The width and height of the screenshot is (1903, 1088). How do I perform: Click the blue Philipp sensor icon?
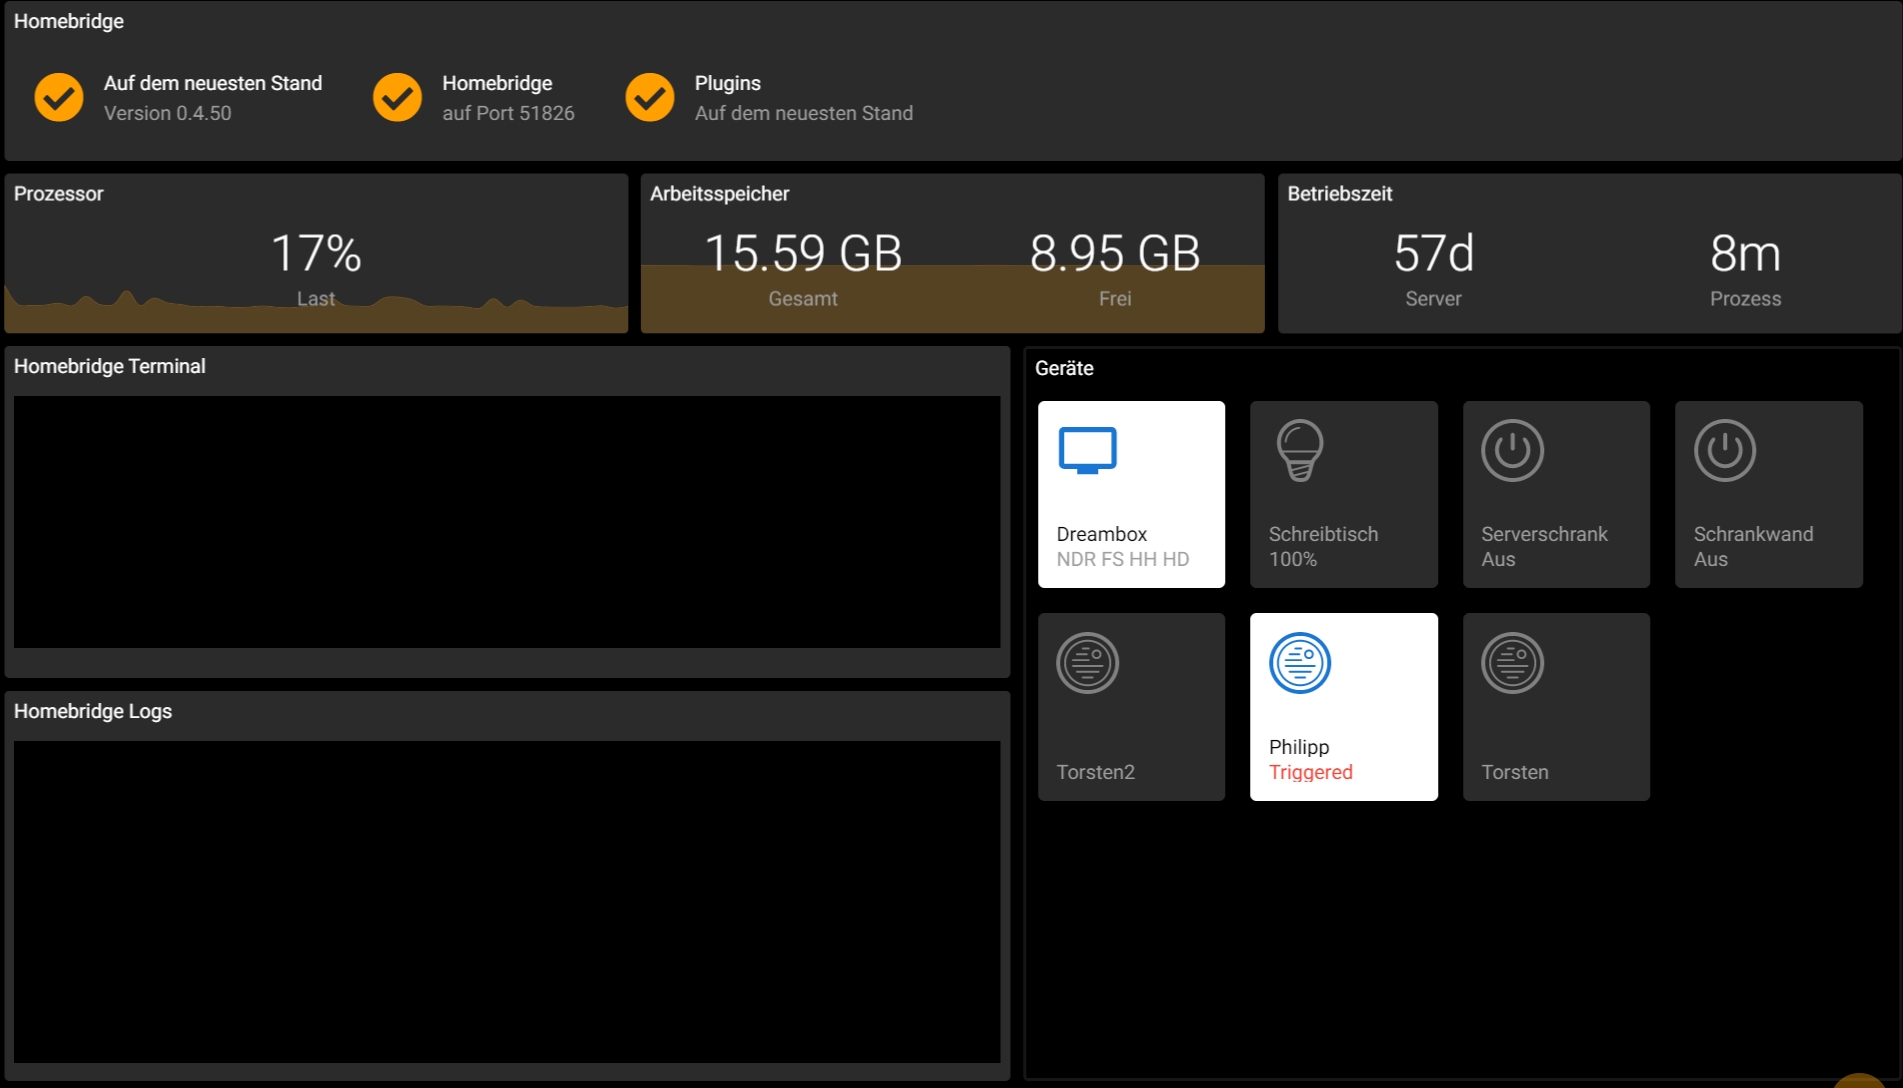coord(1299,663)
